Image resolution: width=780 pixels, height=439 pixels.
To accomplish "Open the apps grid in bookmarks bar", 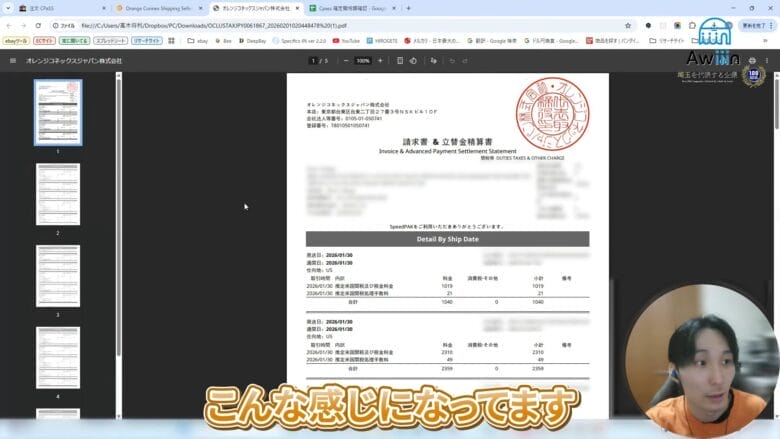I will [172, 41].
